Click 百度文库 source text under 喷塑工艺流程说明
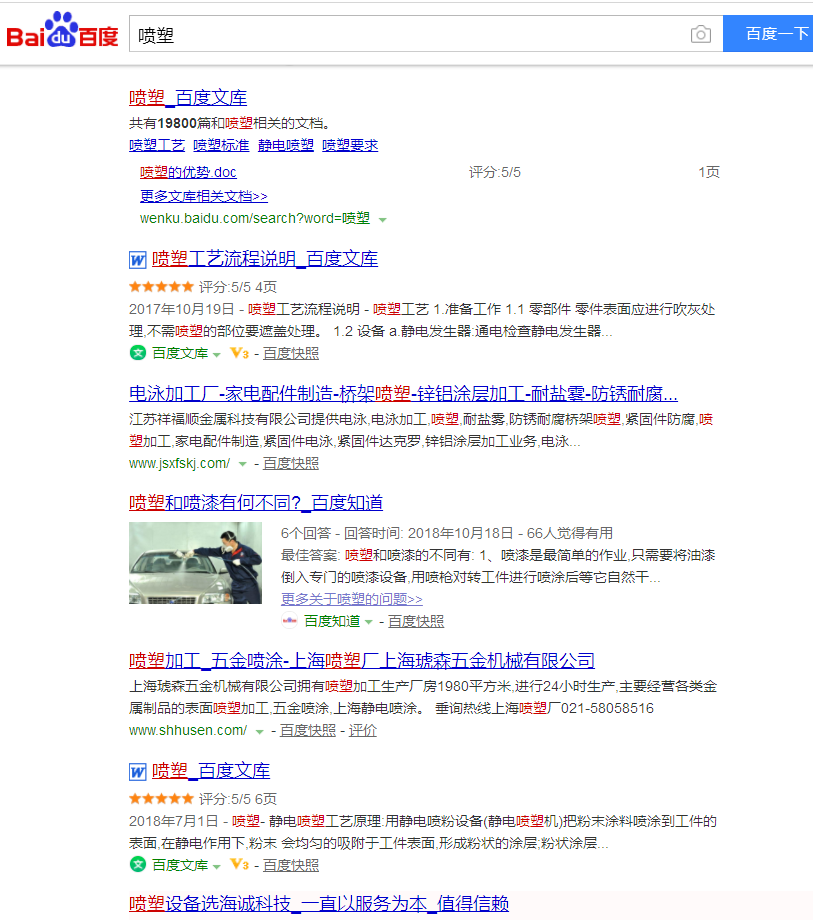This screenshot has height=920, width=813. (179, 353)
